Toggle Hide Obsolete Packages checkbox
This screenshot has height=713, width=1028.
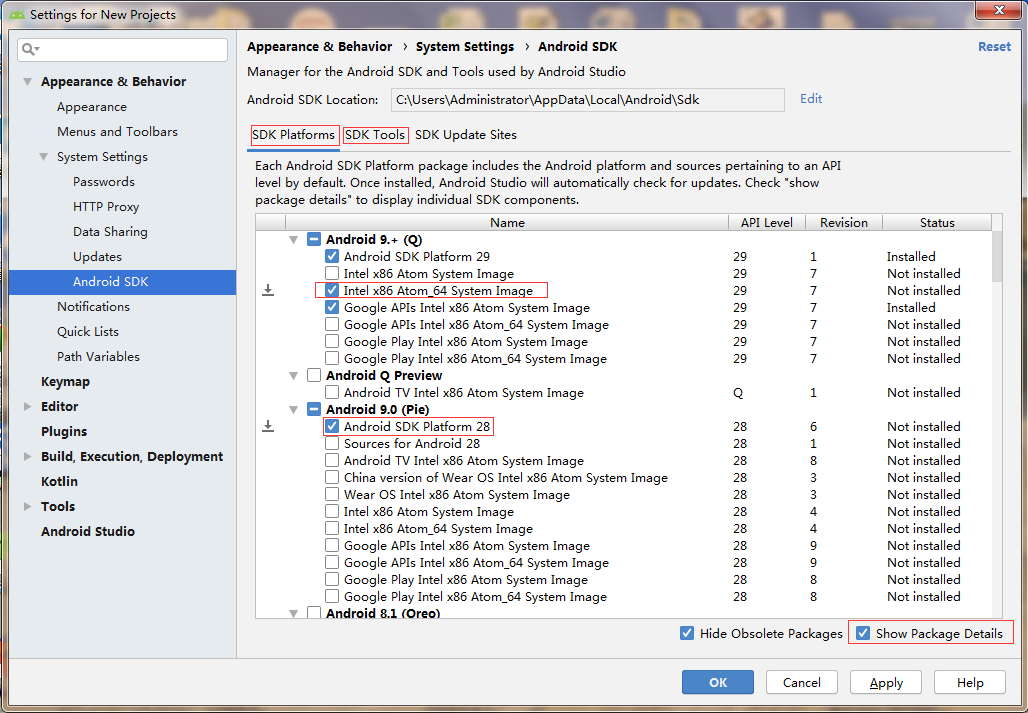[687, 633]
